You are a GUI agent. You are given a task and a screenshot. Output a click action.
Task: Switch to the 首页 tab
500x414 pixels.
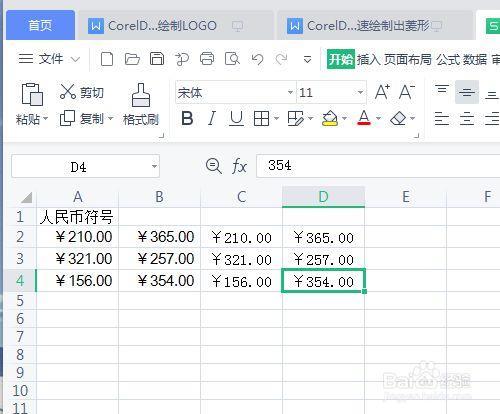(40, 25)
